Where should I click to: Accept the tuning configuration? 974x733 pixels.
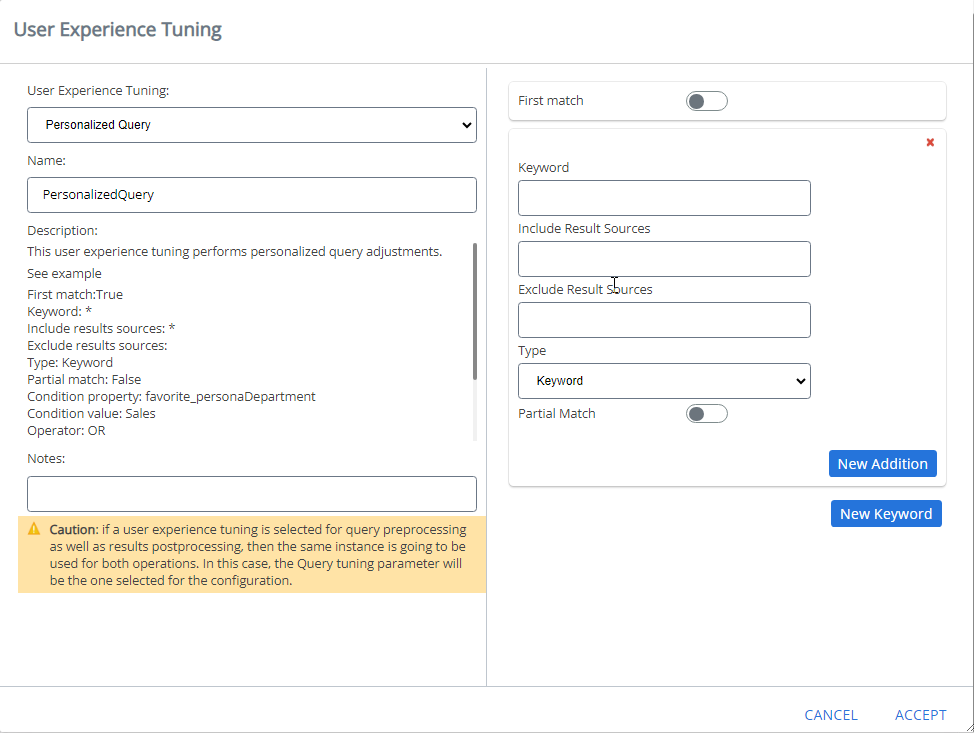921,715
